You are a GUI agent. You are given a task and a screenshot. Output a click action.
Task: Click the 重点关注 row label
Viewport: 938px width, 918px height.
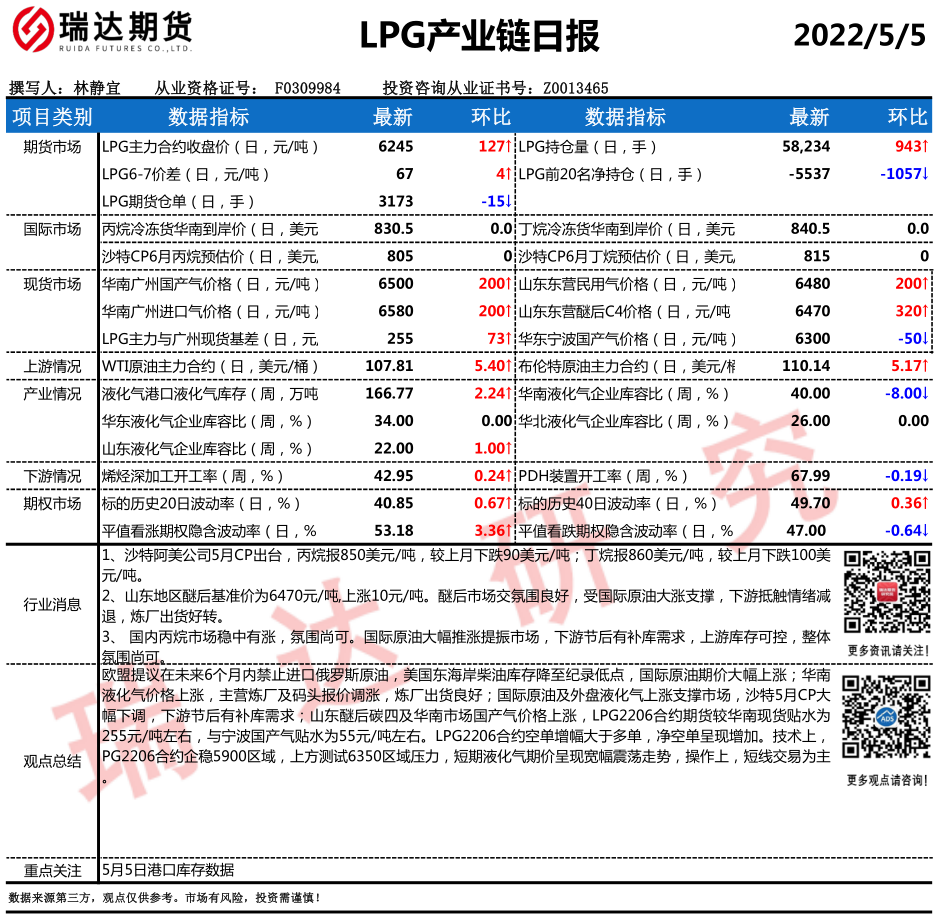pyautogui.click(x=52, y=870)
